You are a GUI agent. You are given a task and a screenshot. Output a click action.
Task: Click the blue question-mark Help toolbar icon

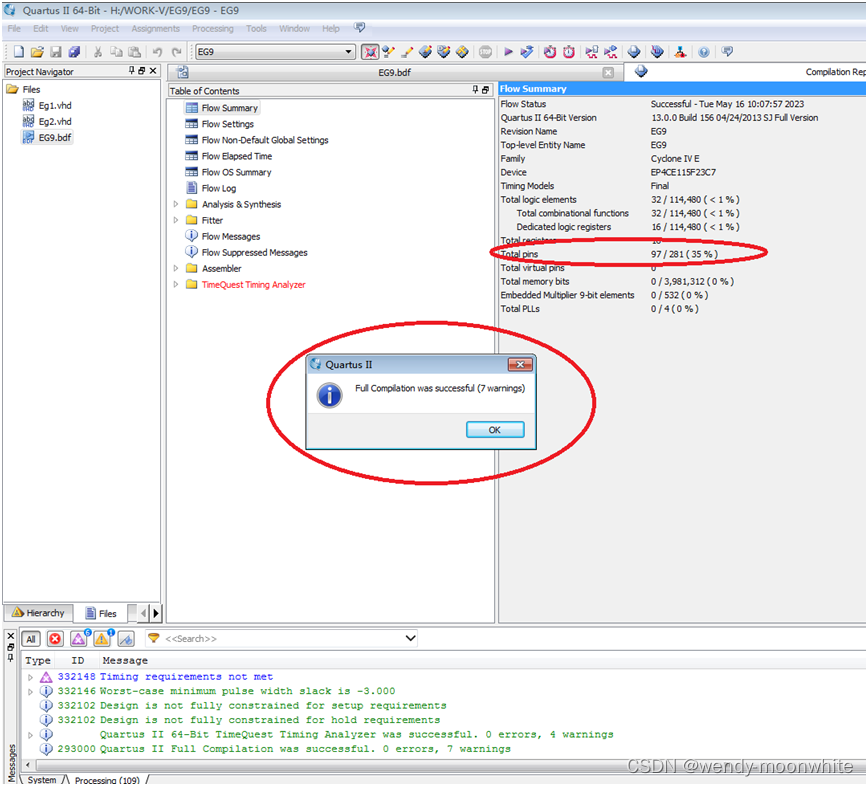click(704, 52)
